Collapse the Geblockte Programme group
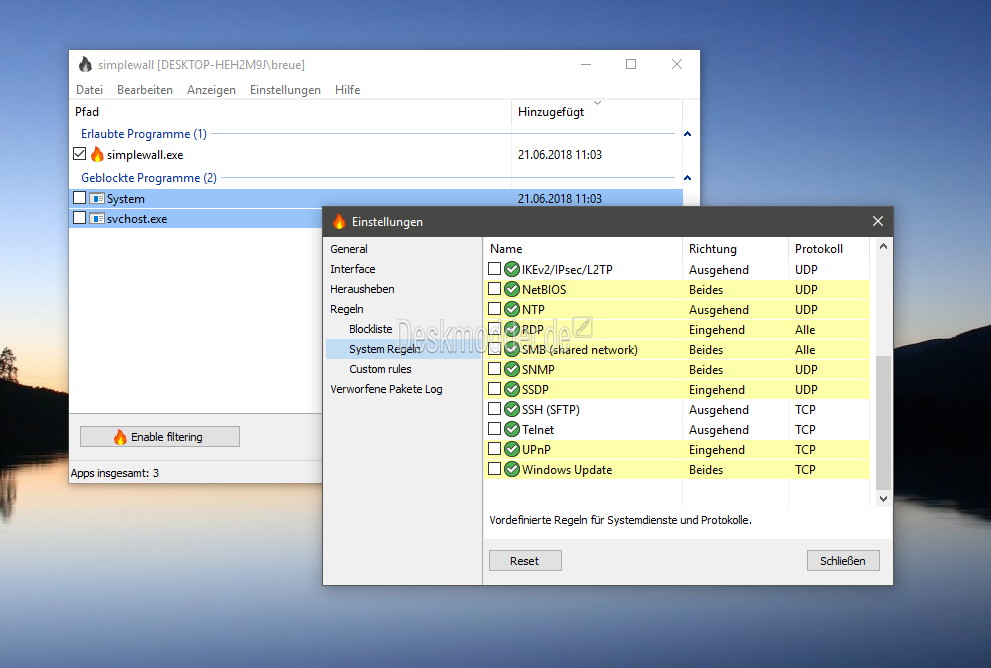 (x=688, y=178)
